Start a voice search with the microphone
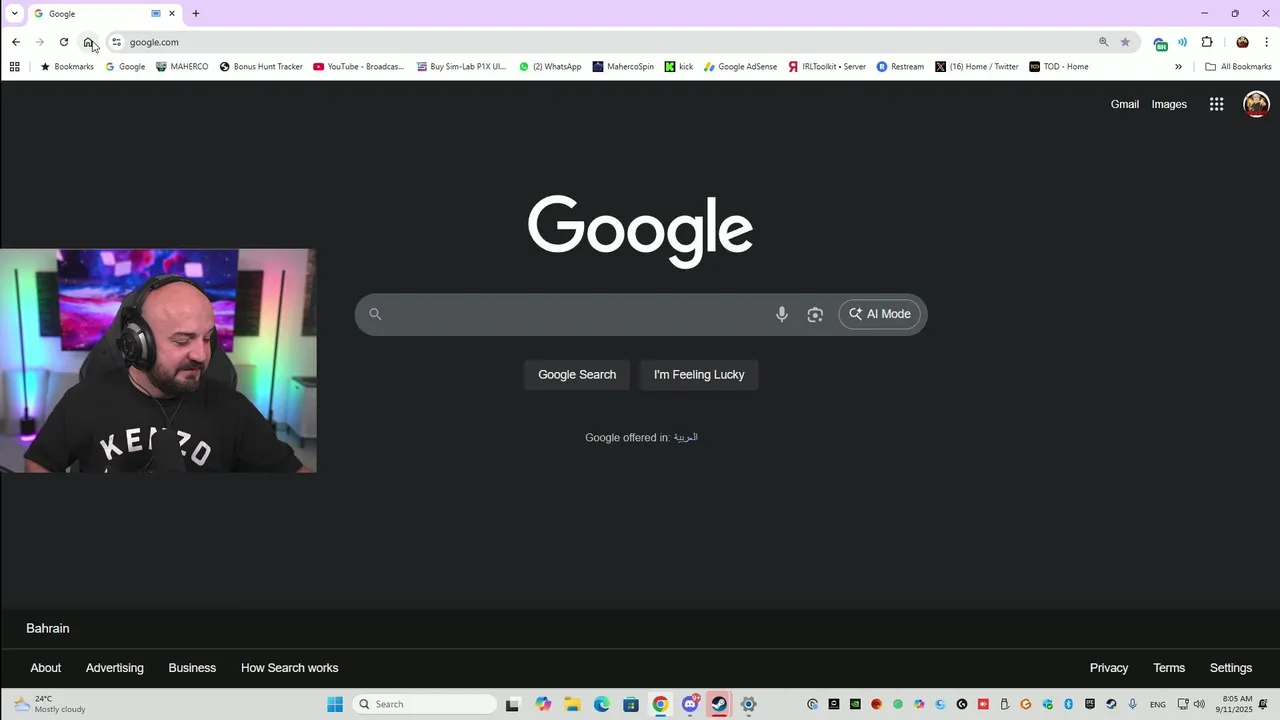The image size is (1280, 720). tap(782, 314)
